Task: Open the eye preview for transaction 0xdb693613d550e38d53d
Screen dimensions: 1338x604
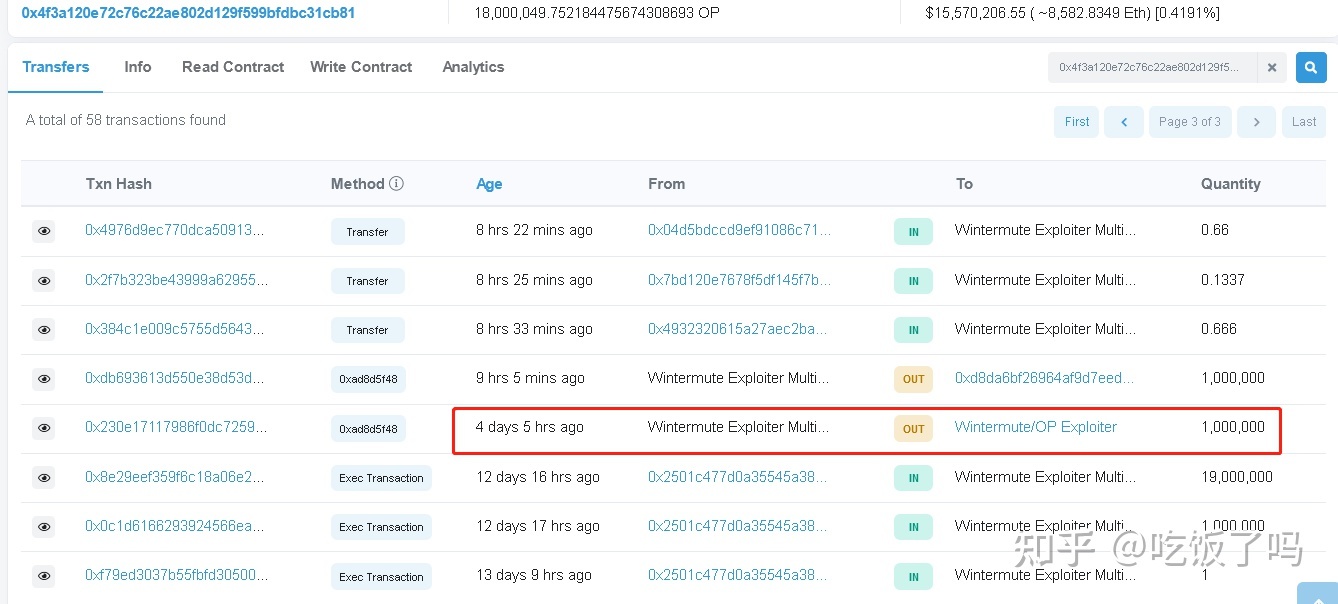Action: (x=44, y=379)
